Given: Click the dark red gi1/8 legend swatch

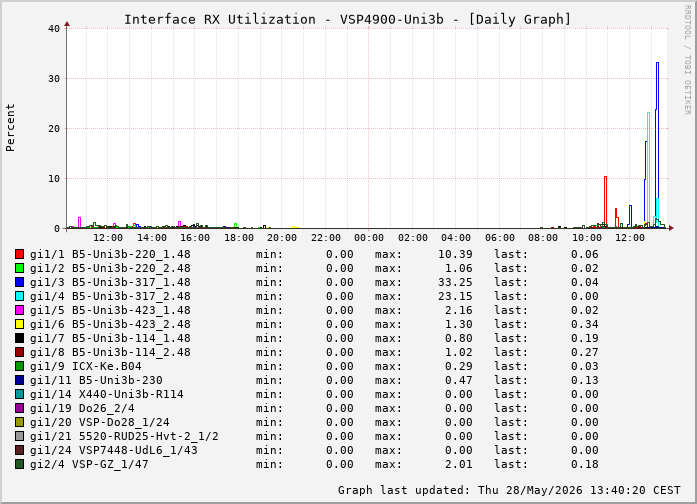Looking at the screenshot, I should click(x=19, y=352).
